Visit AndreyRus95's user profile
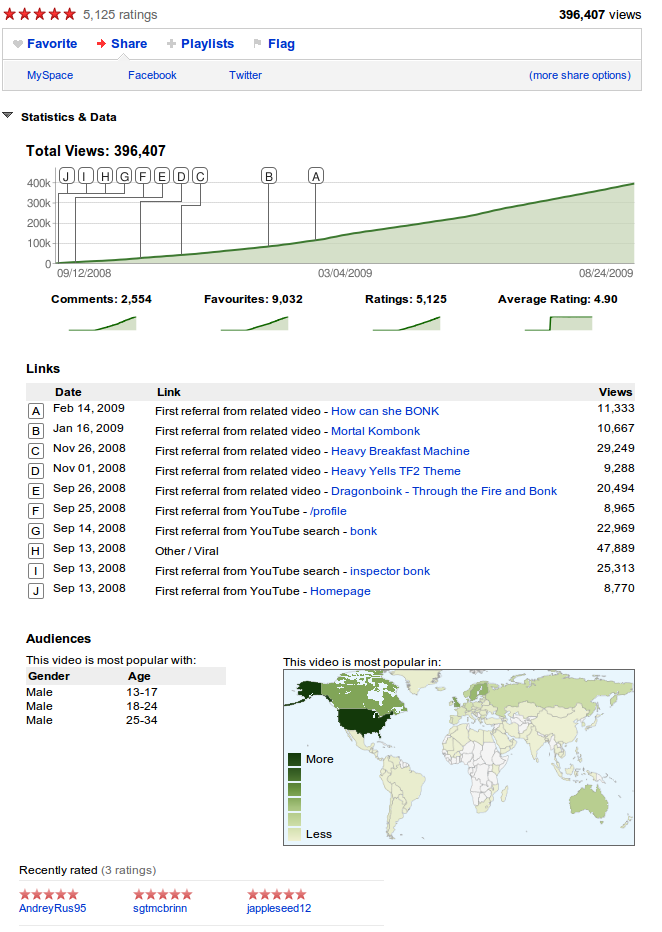Viewport: 662px width, 932px height. tap(52, 908)
